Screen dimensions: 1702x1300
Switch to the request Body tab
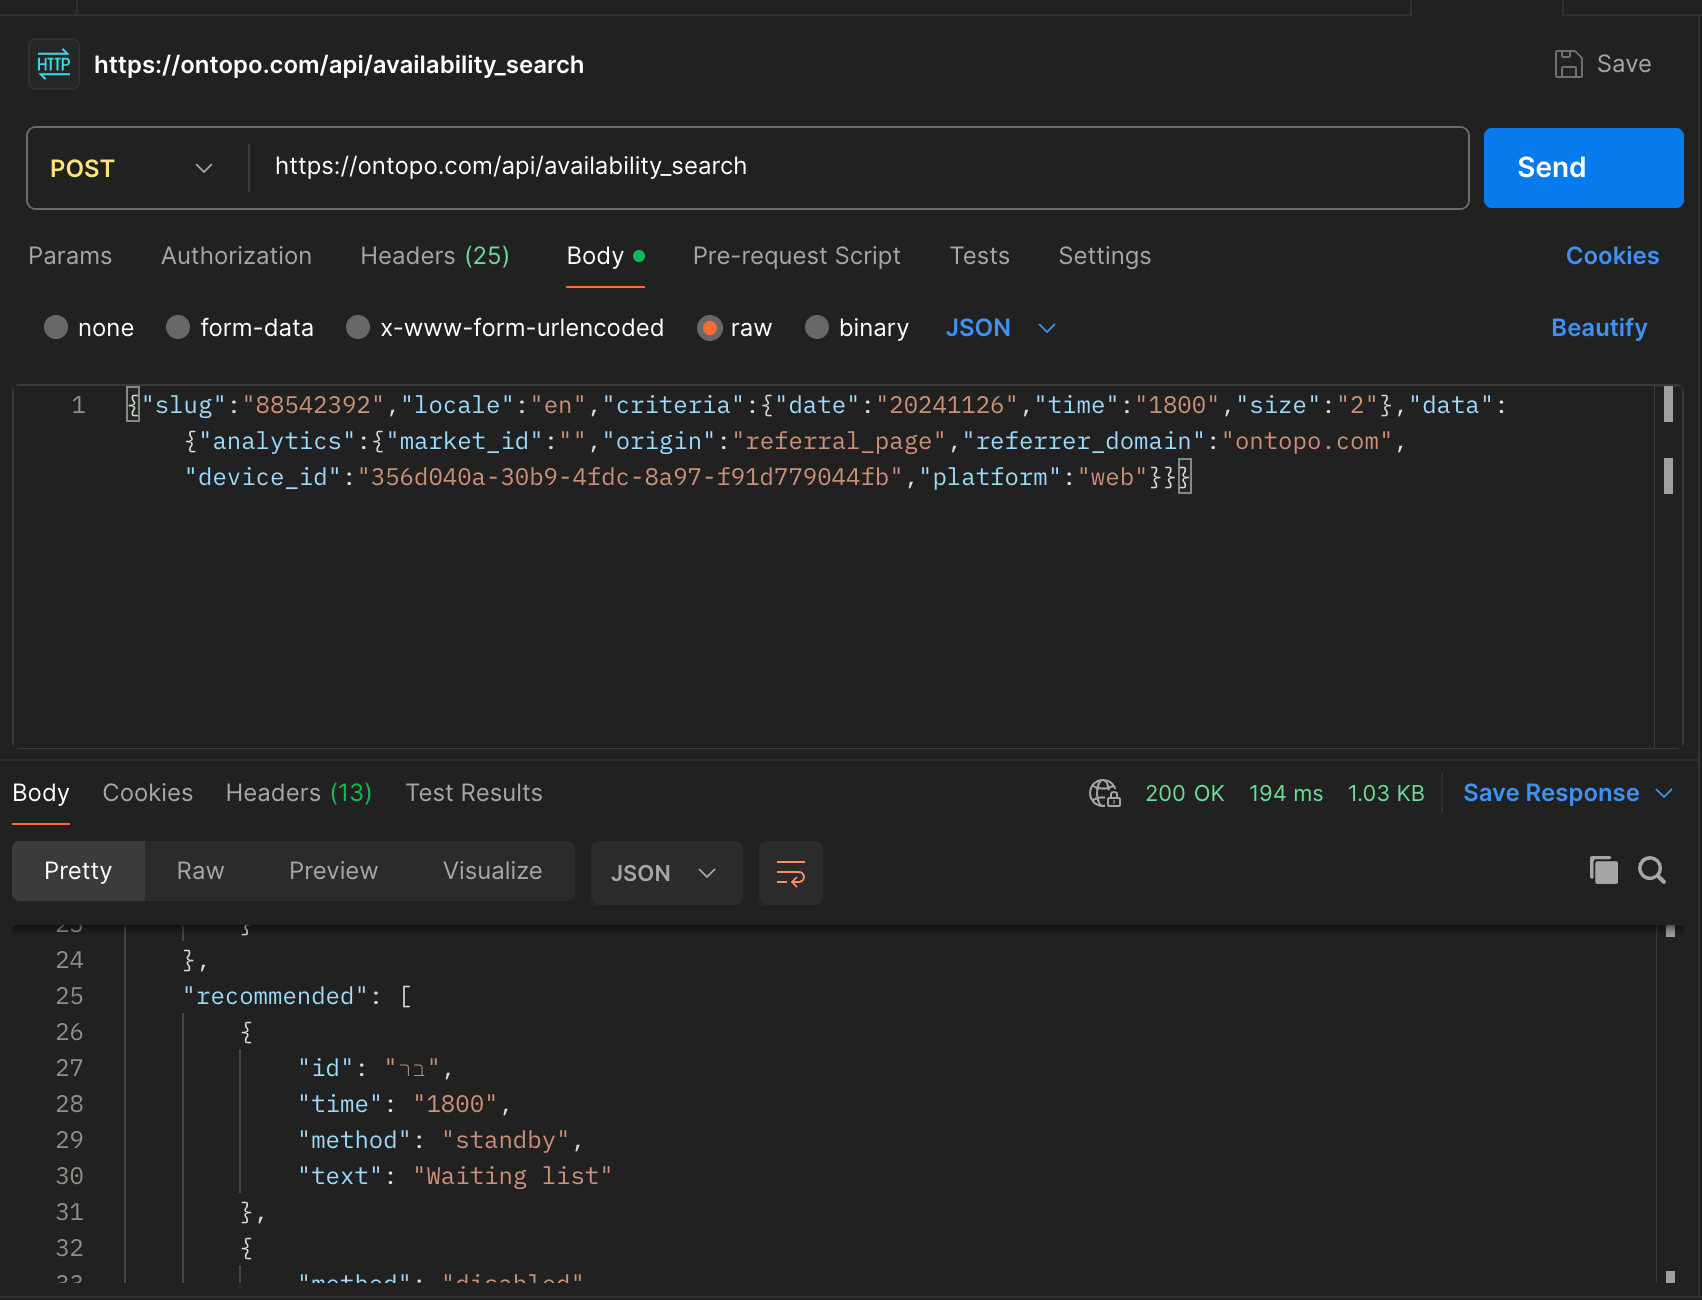[x=605, y=256]
